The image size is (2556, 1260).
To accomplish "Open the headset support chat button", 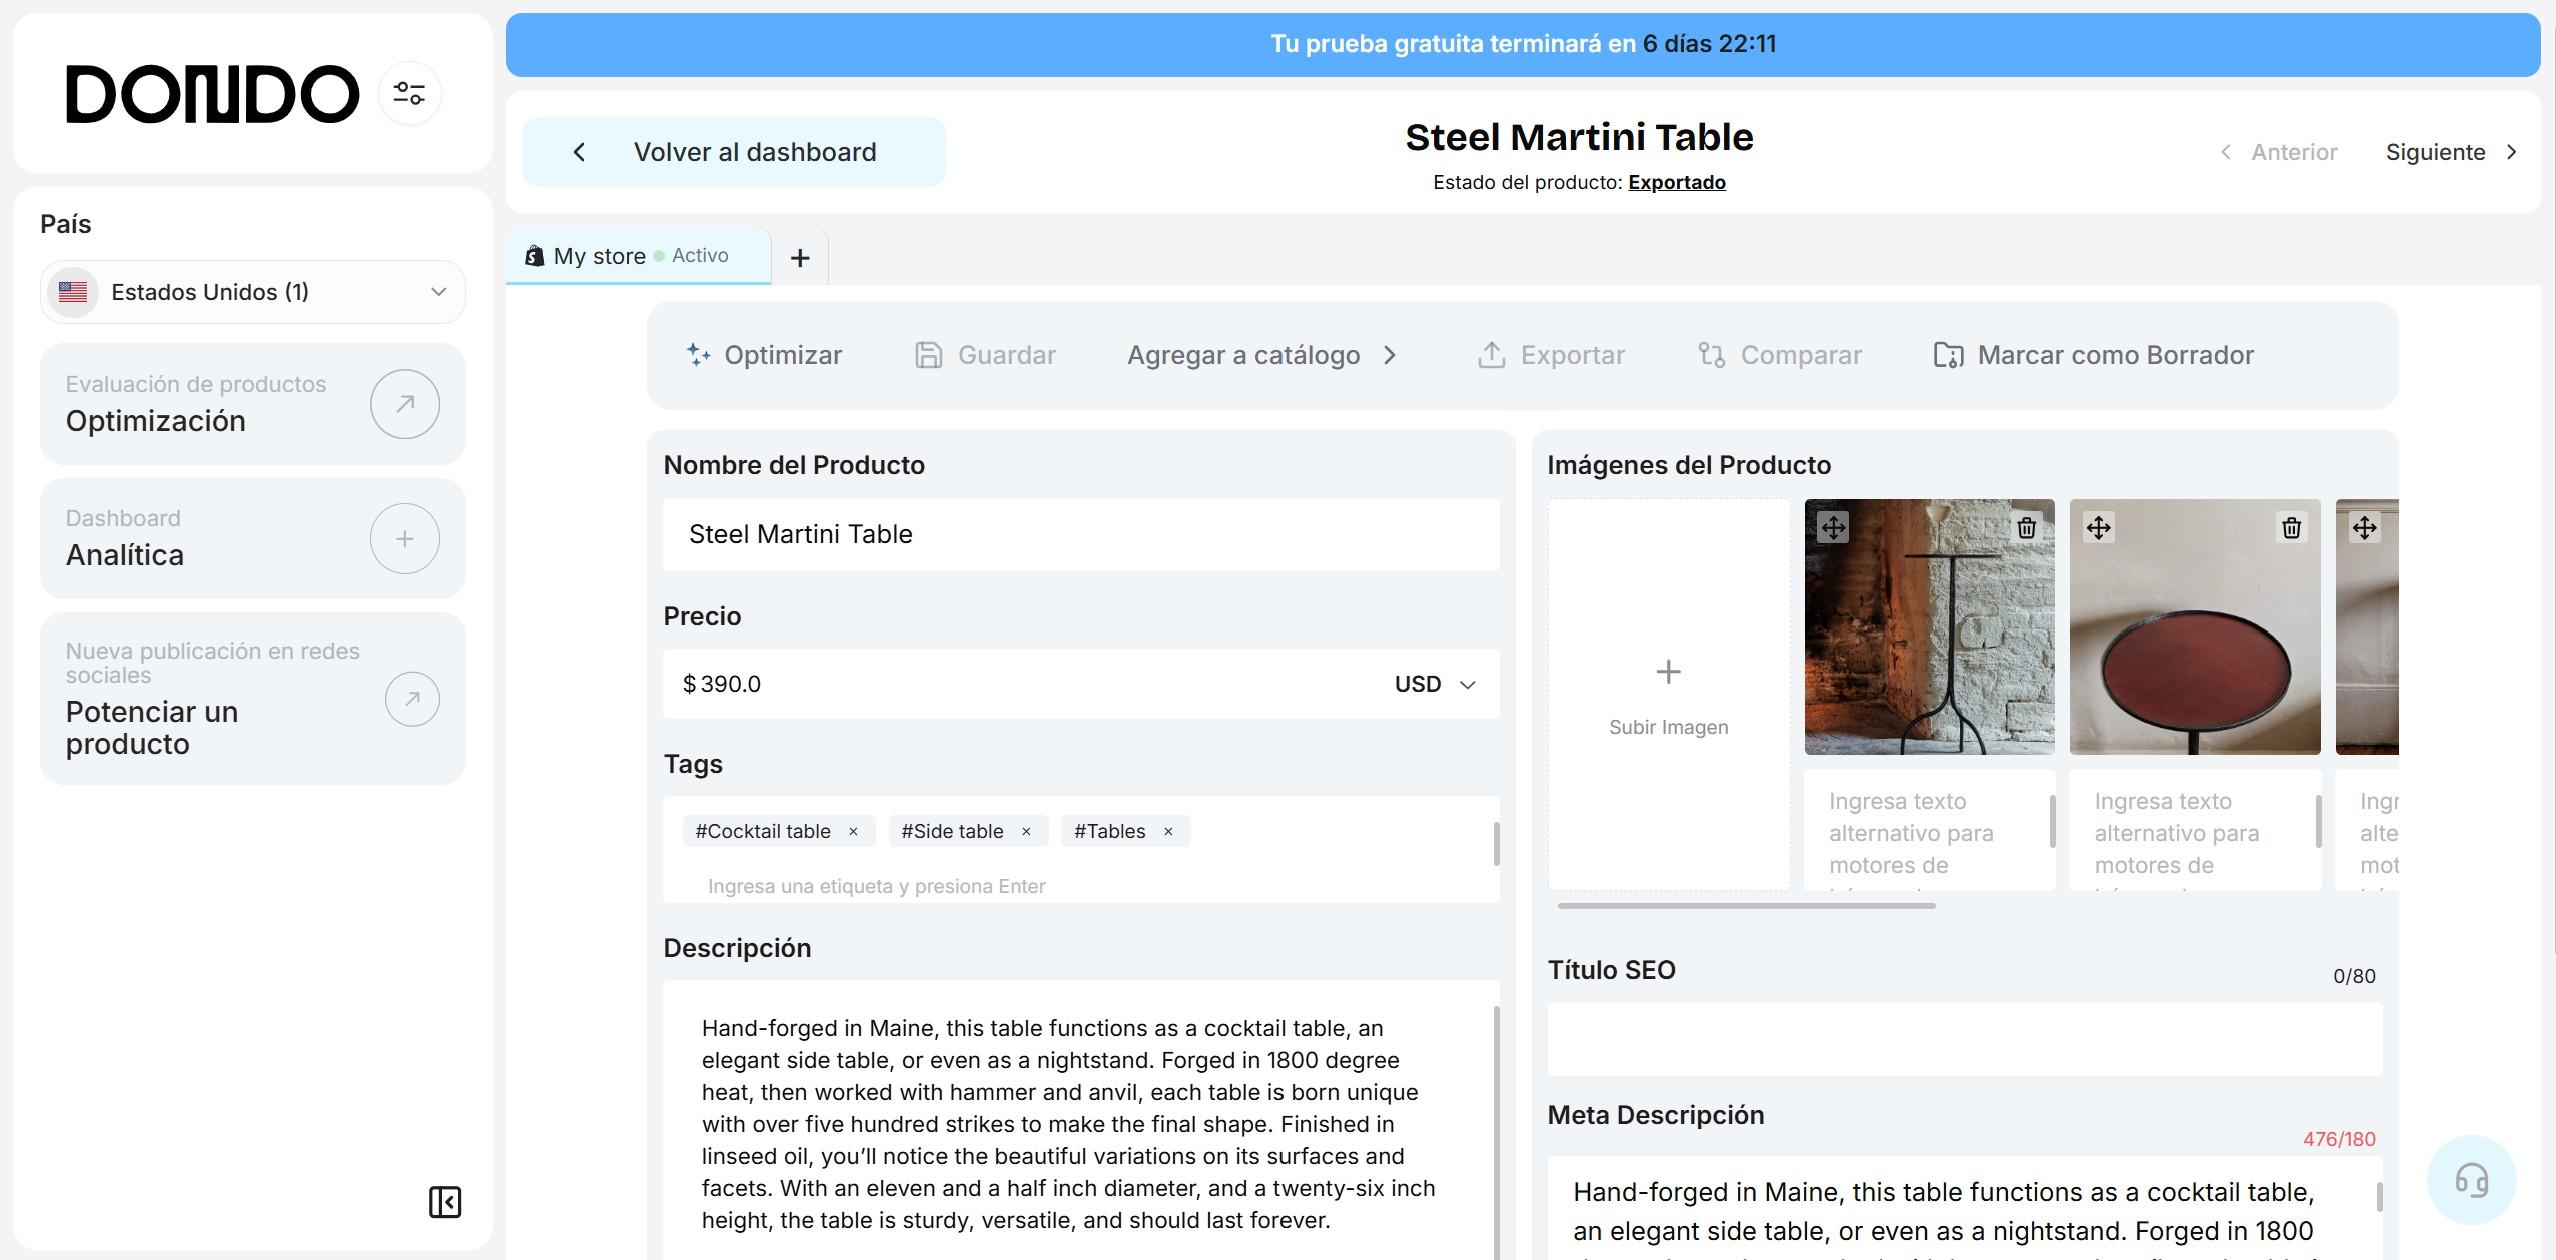I will click(2471, 1180).
